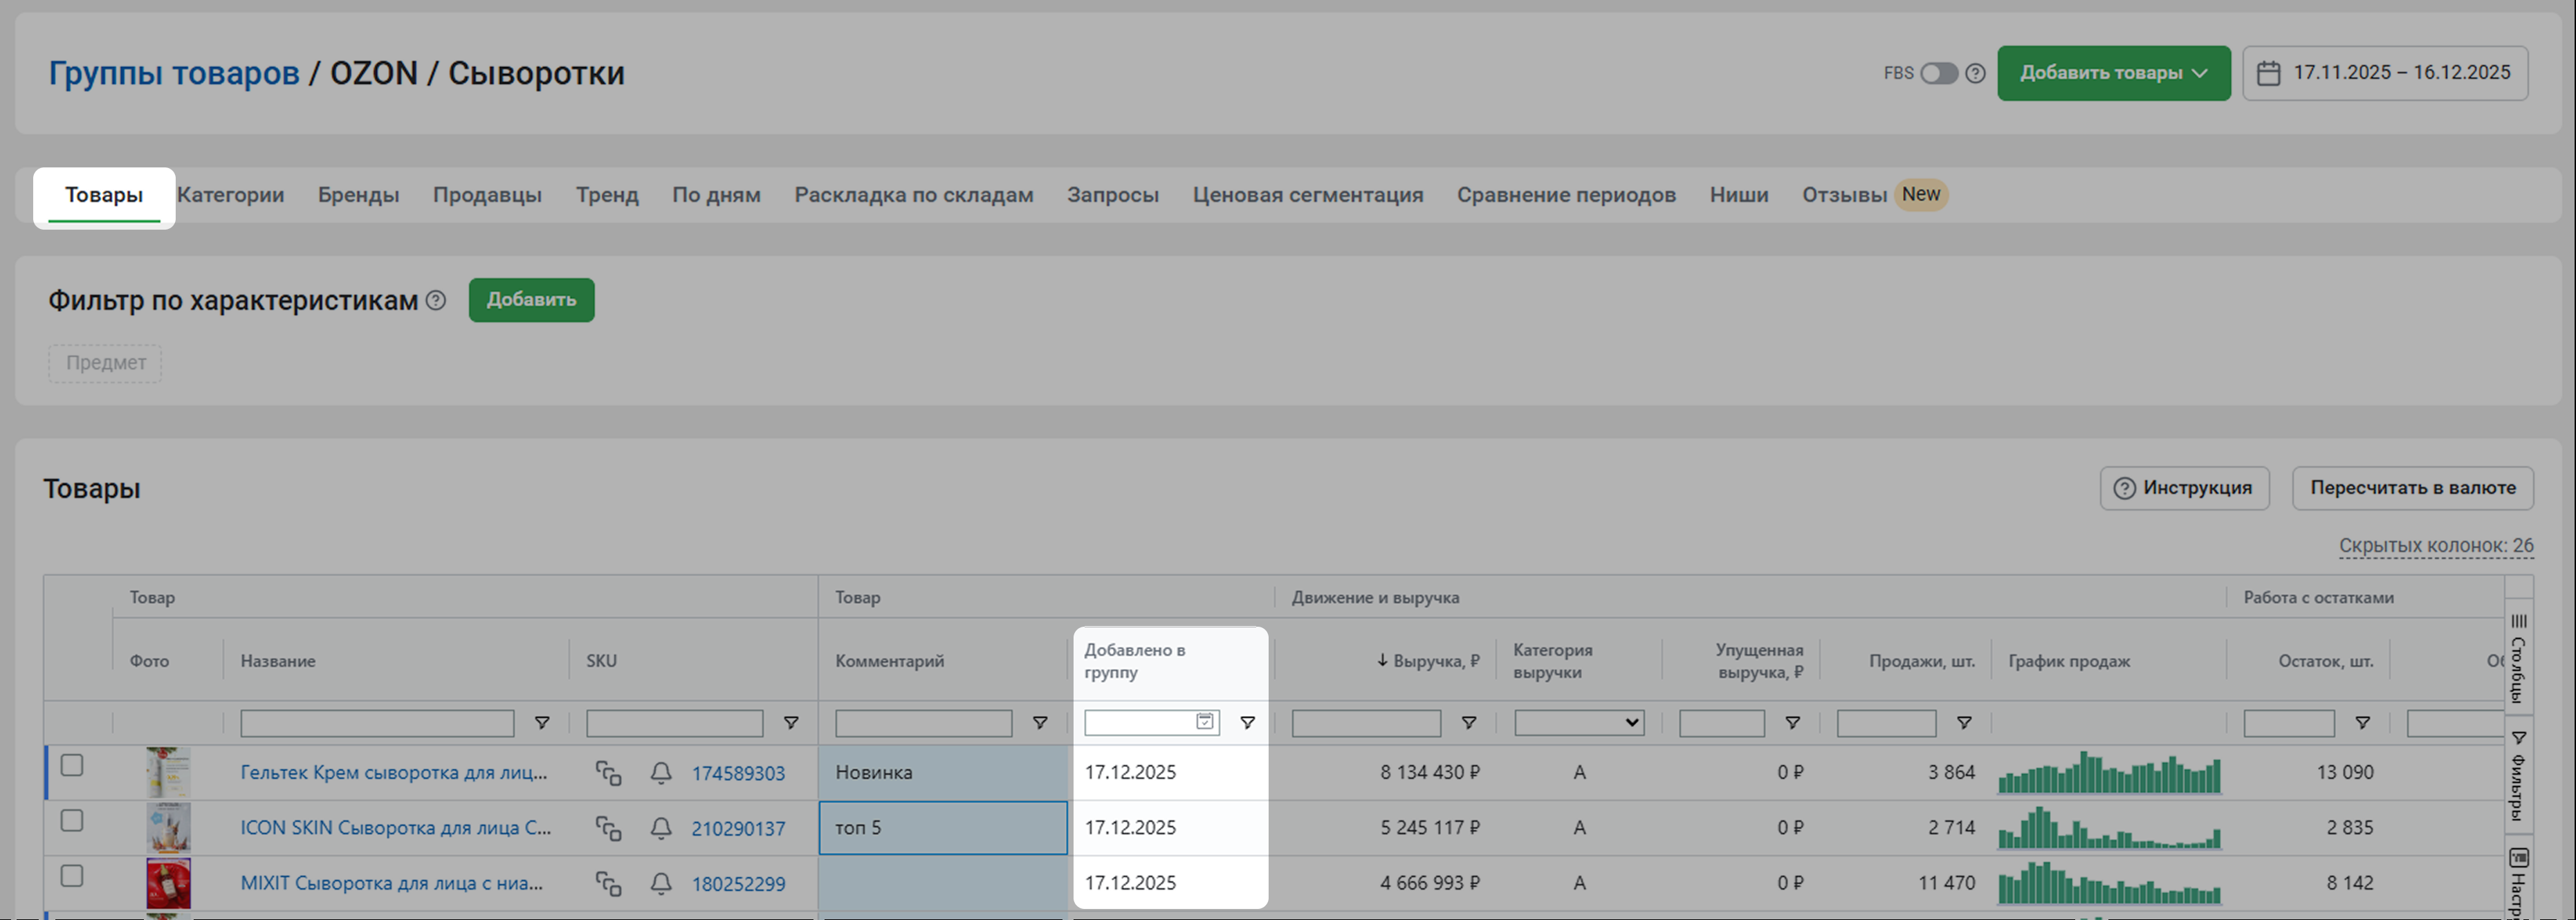Open the calendar picker in the Добавлено в группу filter

(x=1205, y=722)
